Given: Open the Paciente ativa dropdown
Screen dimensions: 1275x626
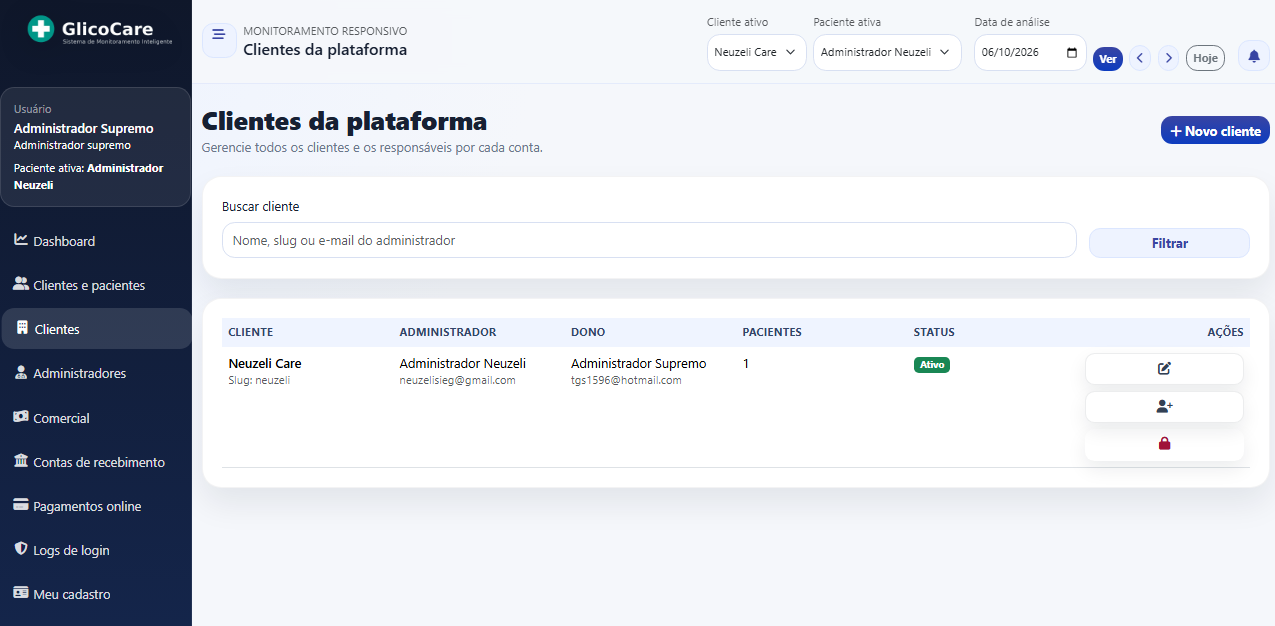Looking at the screenshot, I should click(x=887, y=53).
